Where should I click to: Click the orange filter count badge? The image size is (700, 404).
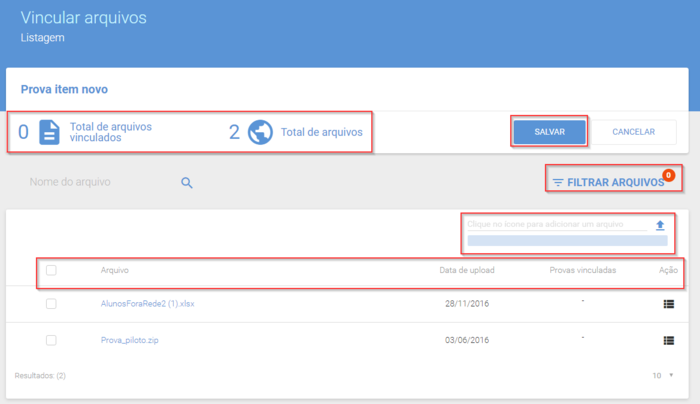[x=668, y=175]
